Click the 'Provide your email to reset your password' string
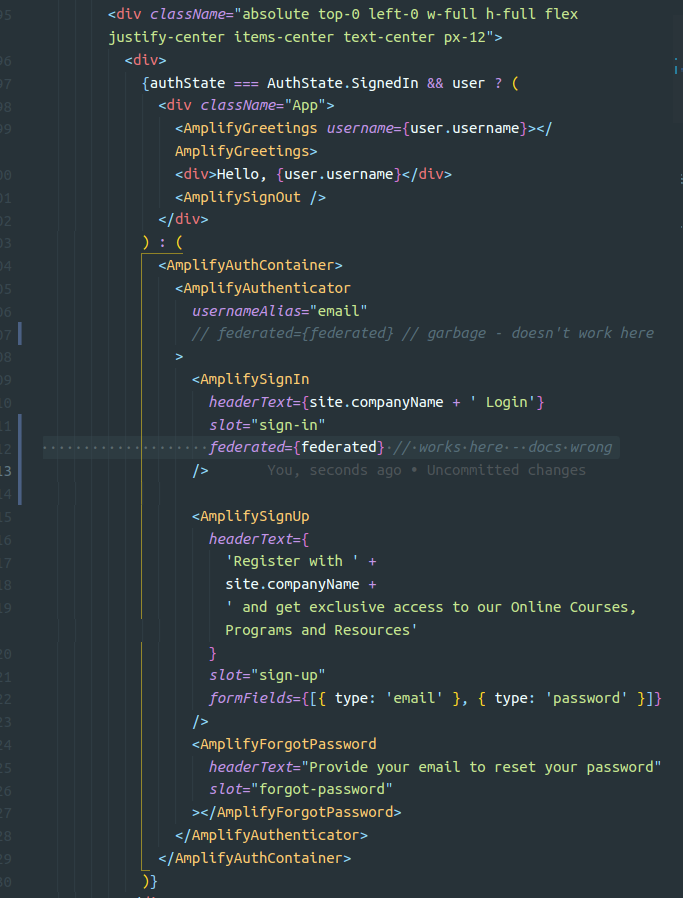683x898 pixels. click(481, 767)
